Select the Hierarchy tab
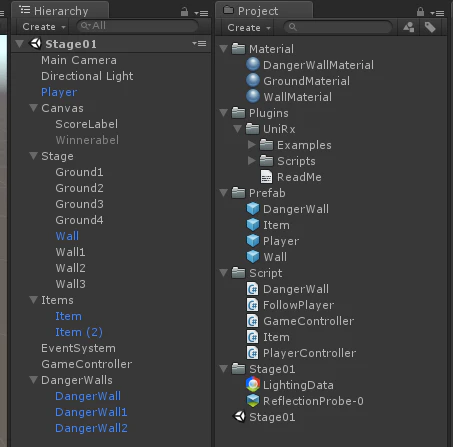 click(x=60, y=11)
